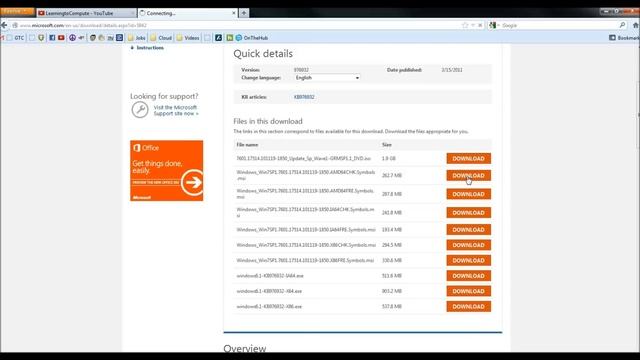The image size is (640, 360).
Task: Open the KB976932 article link
Action: point(304,97)
